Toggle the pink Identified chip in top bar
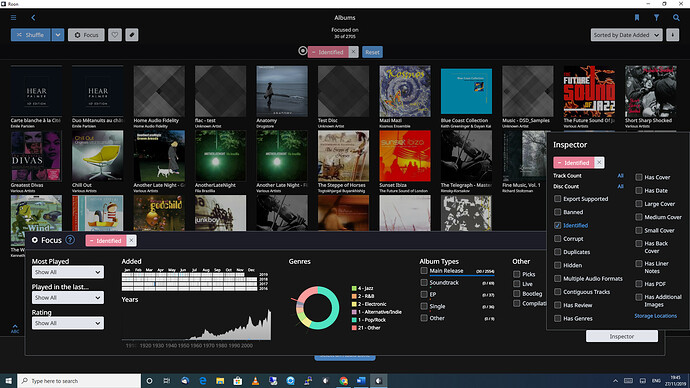Screen dimensions: 690x388 click(x=328, y=52)
